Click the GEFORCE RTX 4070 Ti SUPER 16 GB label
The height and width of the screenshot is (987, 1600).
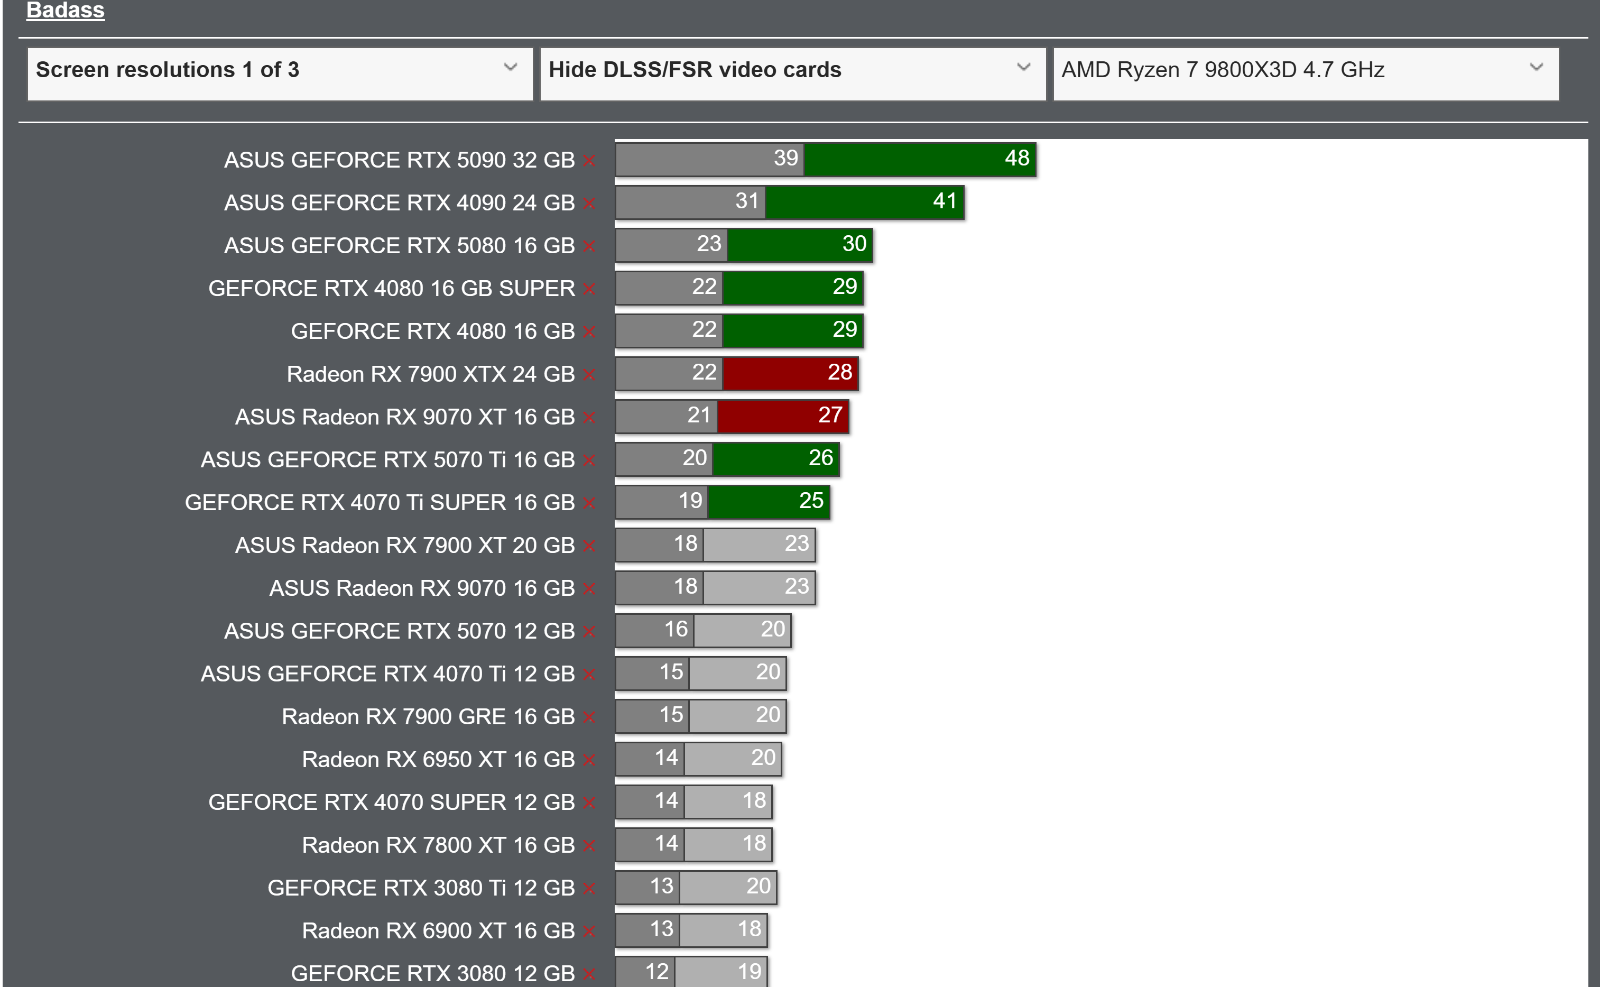point(380,502)
